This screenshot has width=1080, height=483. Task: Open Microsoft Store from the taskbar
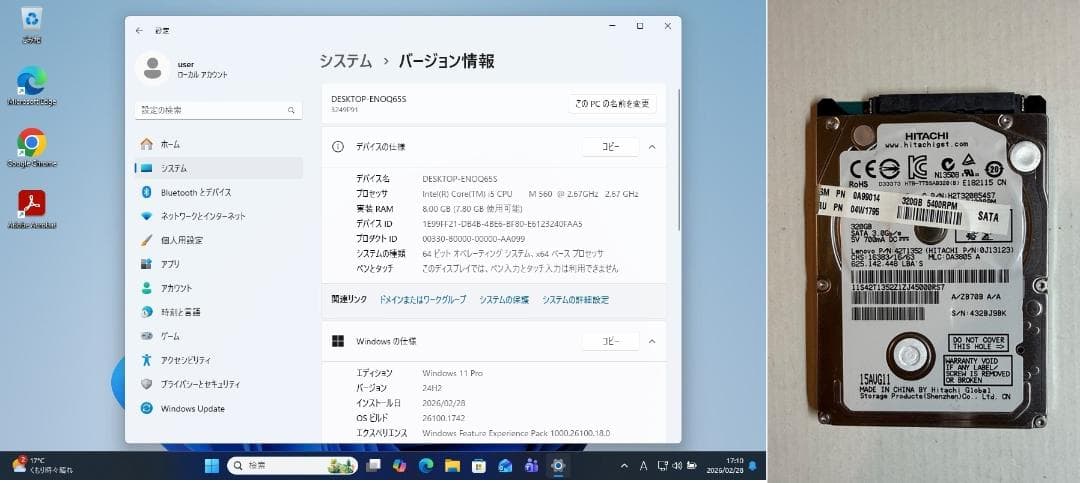(478, 466)
